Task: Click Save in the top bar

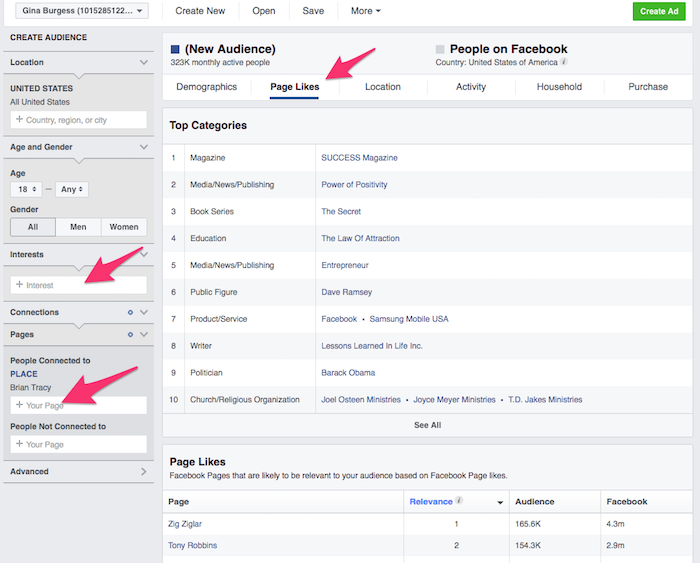Action: [313, 11]
